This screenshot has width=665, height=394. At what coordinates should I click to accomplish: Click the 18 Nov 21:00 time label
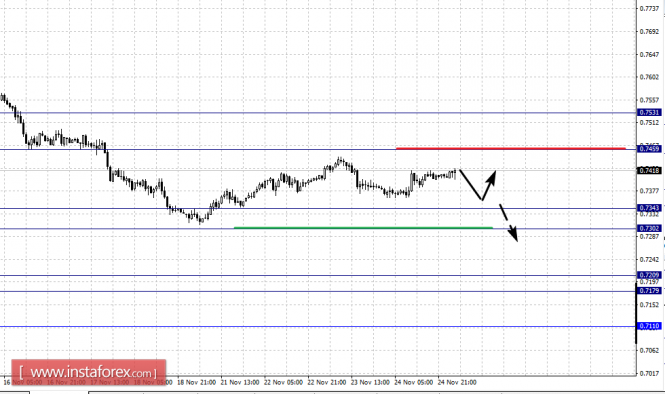pos(196,382)
